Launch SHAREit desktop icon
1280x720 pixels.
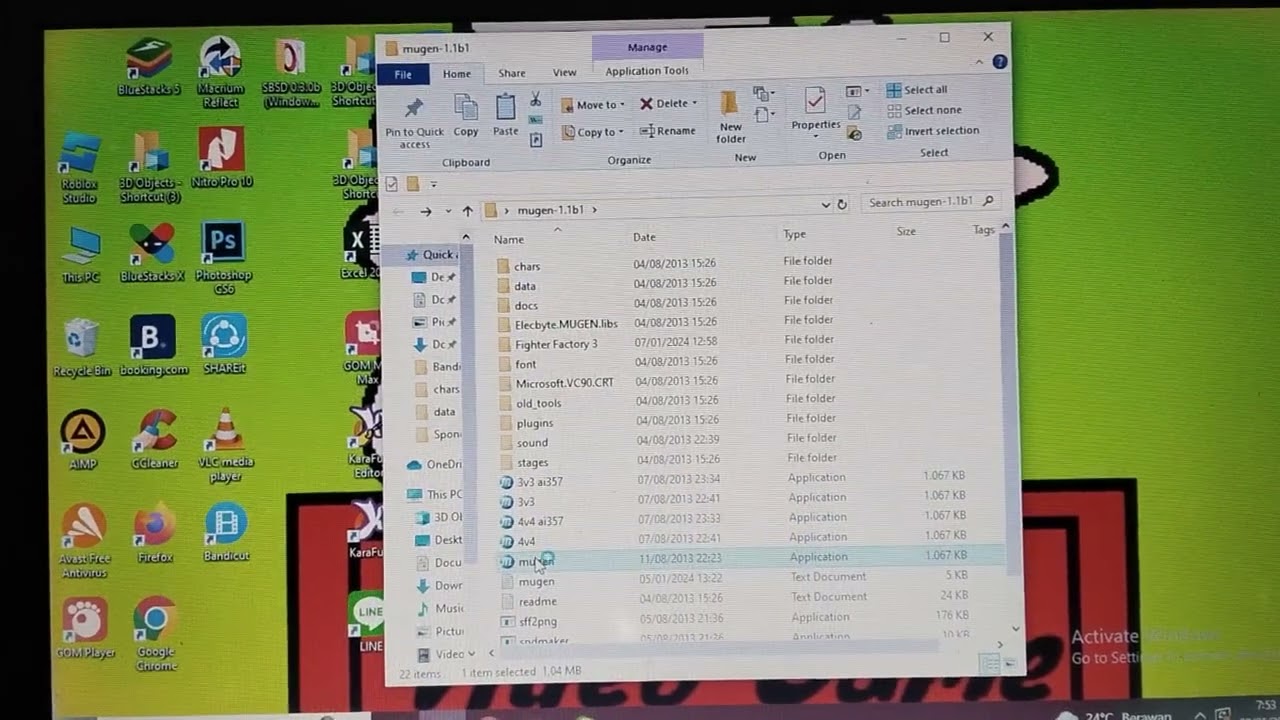[224, 344]
